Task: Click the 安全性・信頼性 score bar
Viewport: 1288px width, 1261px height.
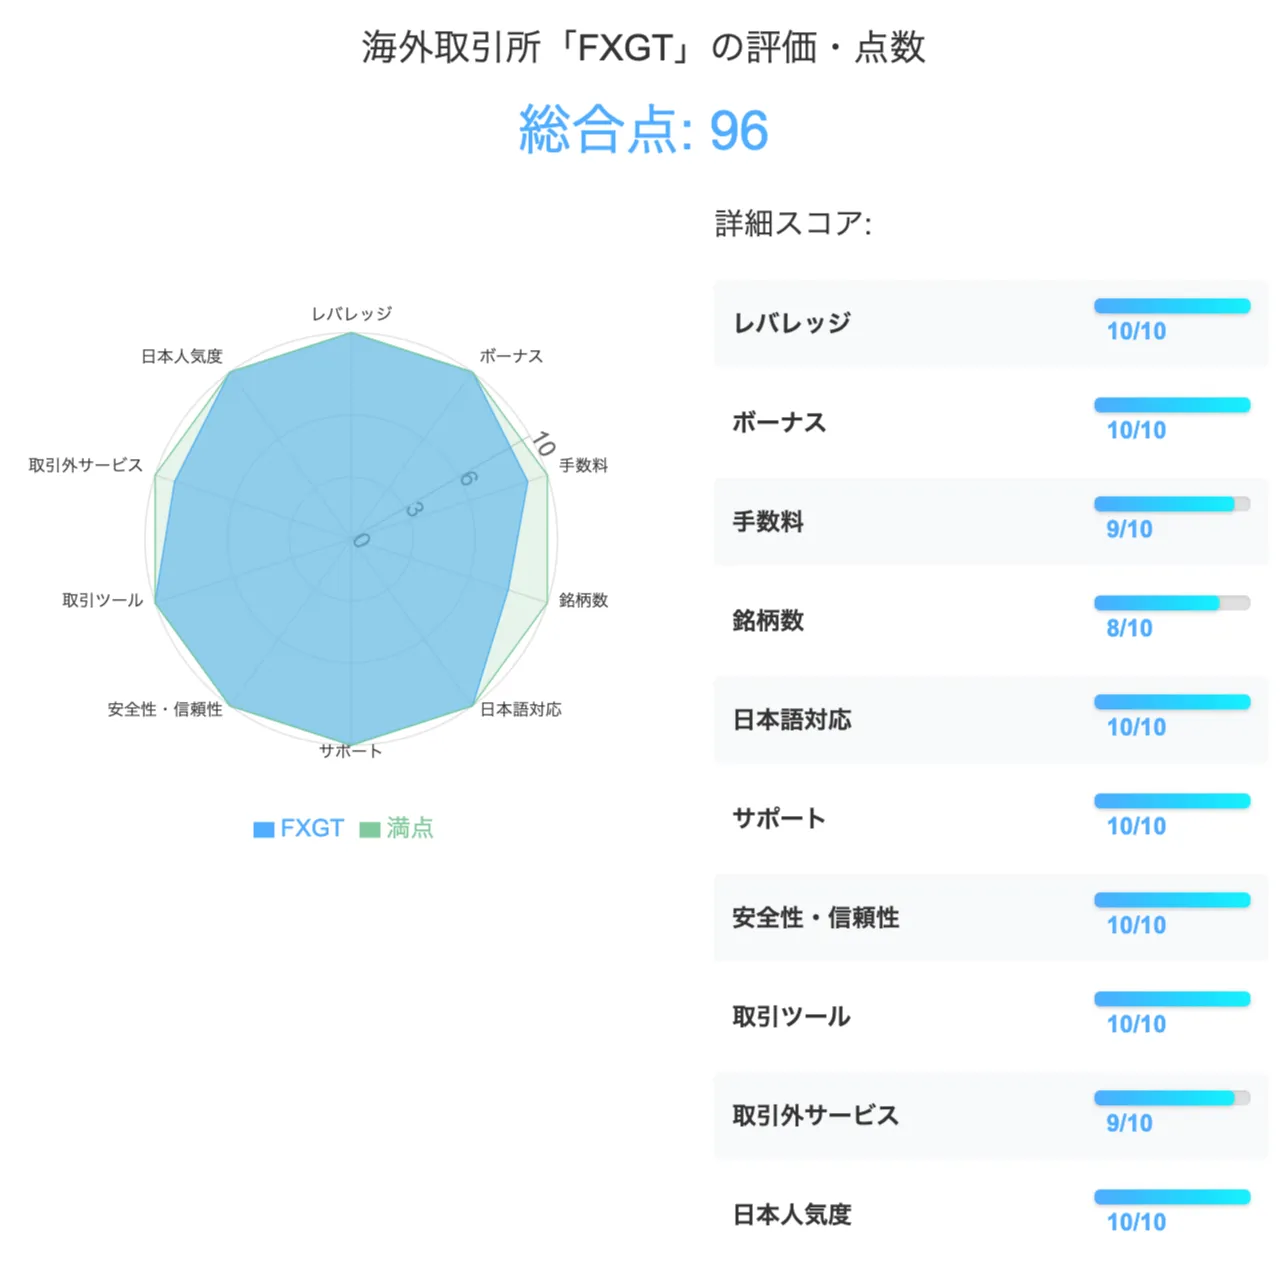Action: pyautogui.click(x=1172, y=900)
